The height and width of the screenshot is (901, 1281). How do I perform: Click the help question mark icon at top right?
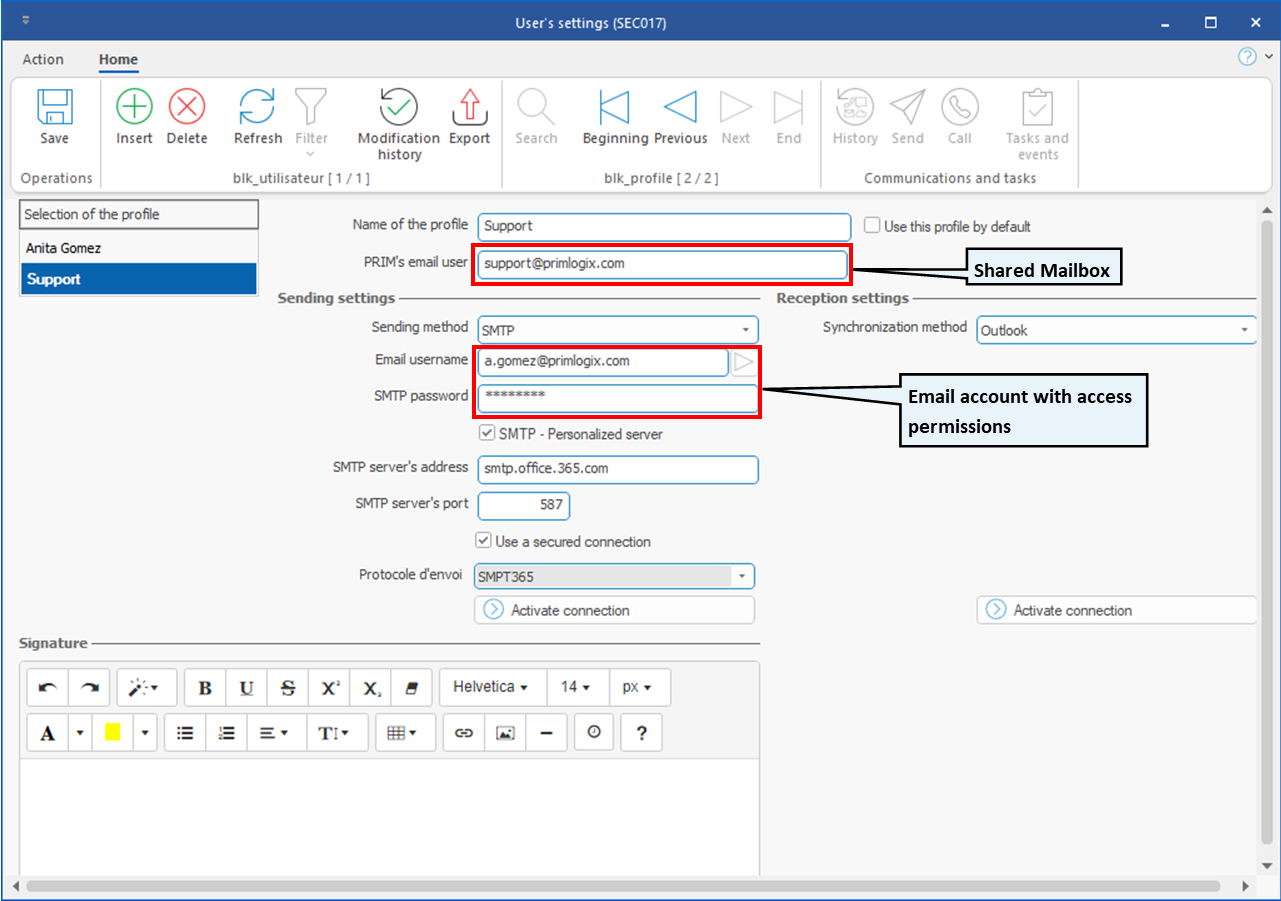coord(1247,57)
